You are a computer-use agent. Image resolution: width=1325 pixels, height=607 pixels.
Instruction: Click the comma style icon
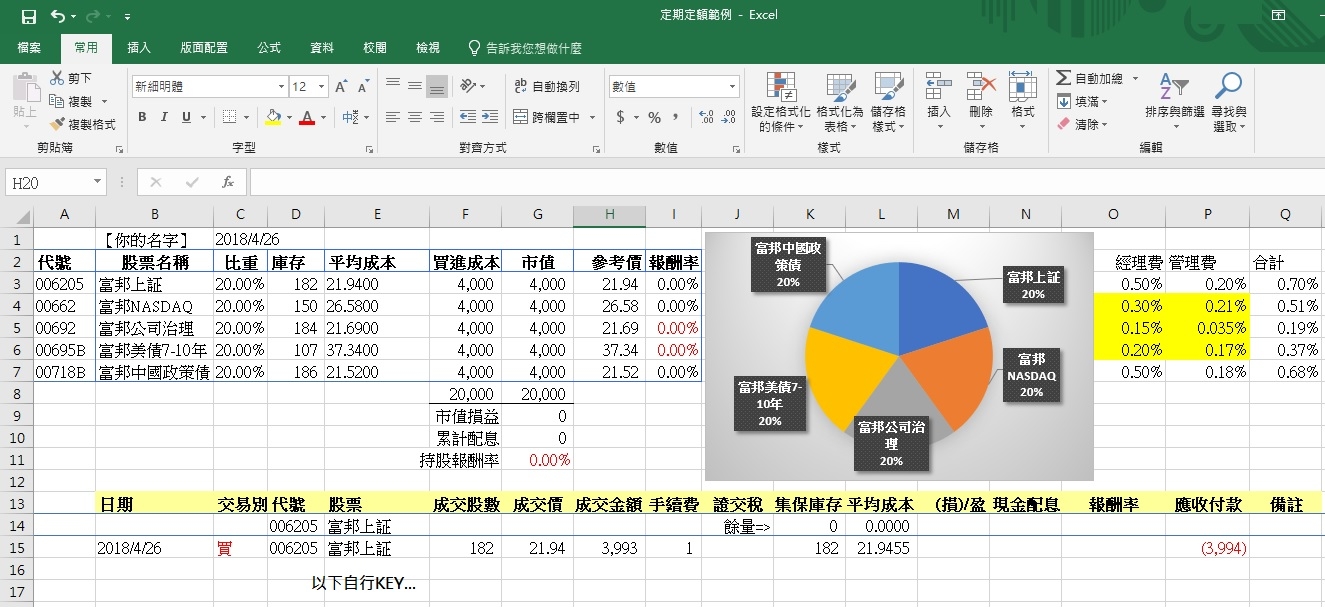[676, 117]
